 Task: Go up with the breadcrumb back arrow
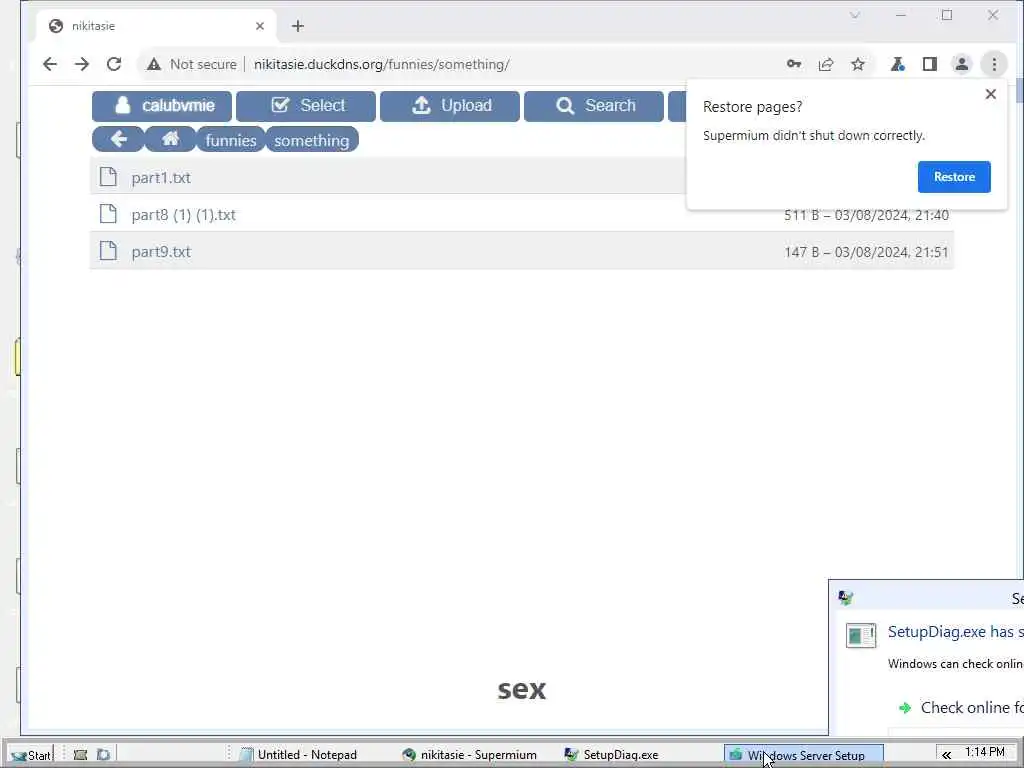[118, 139]
